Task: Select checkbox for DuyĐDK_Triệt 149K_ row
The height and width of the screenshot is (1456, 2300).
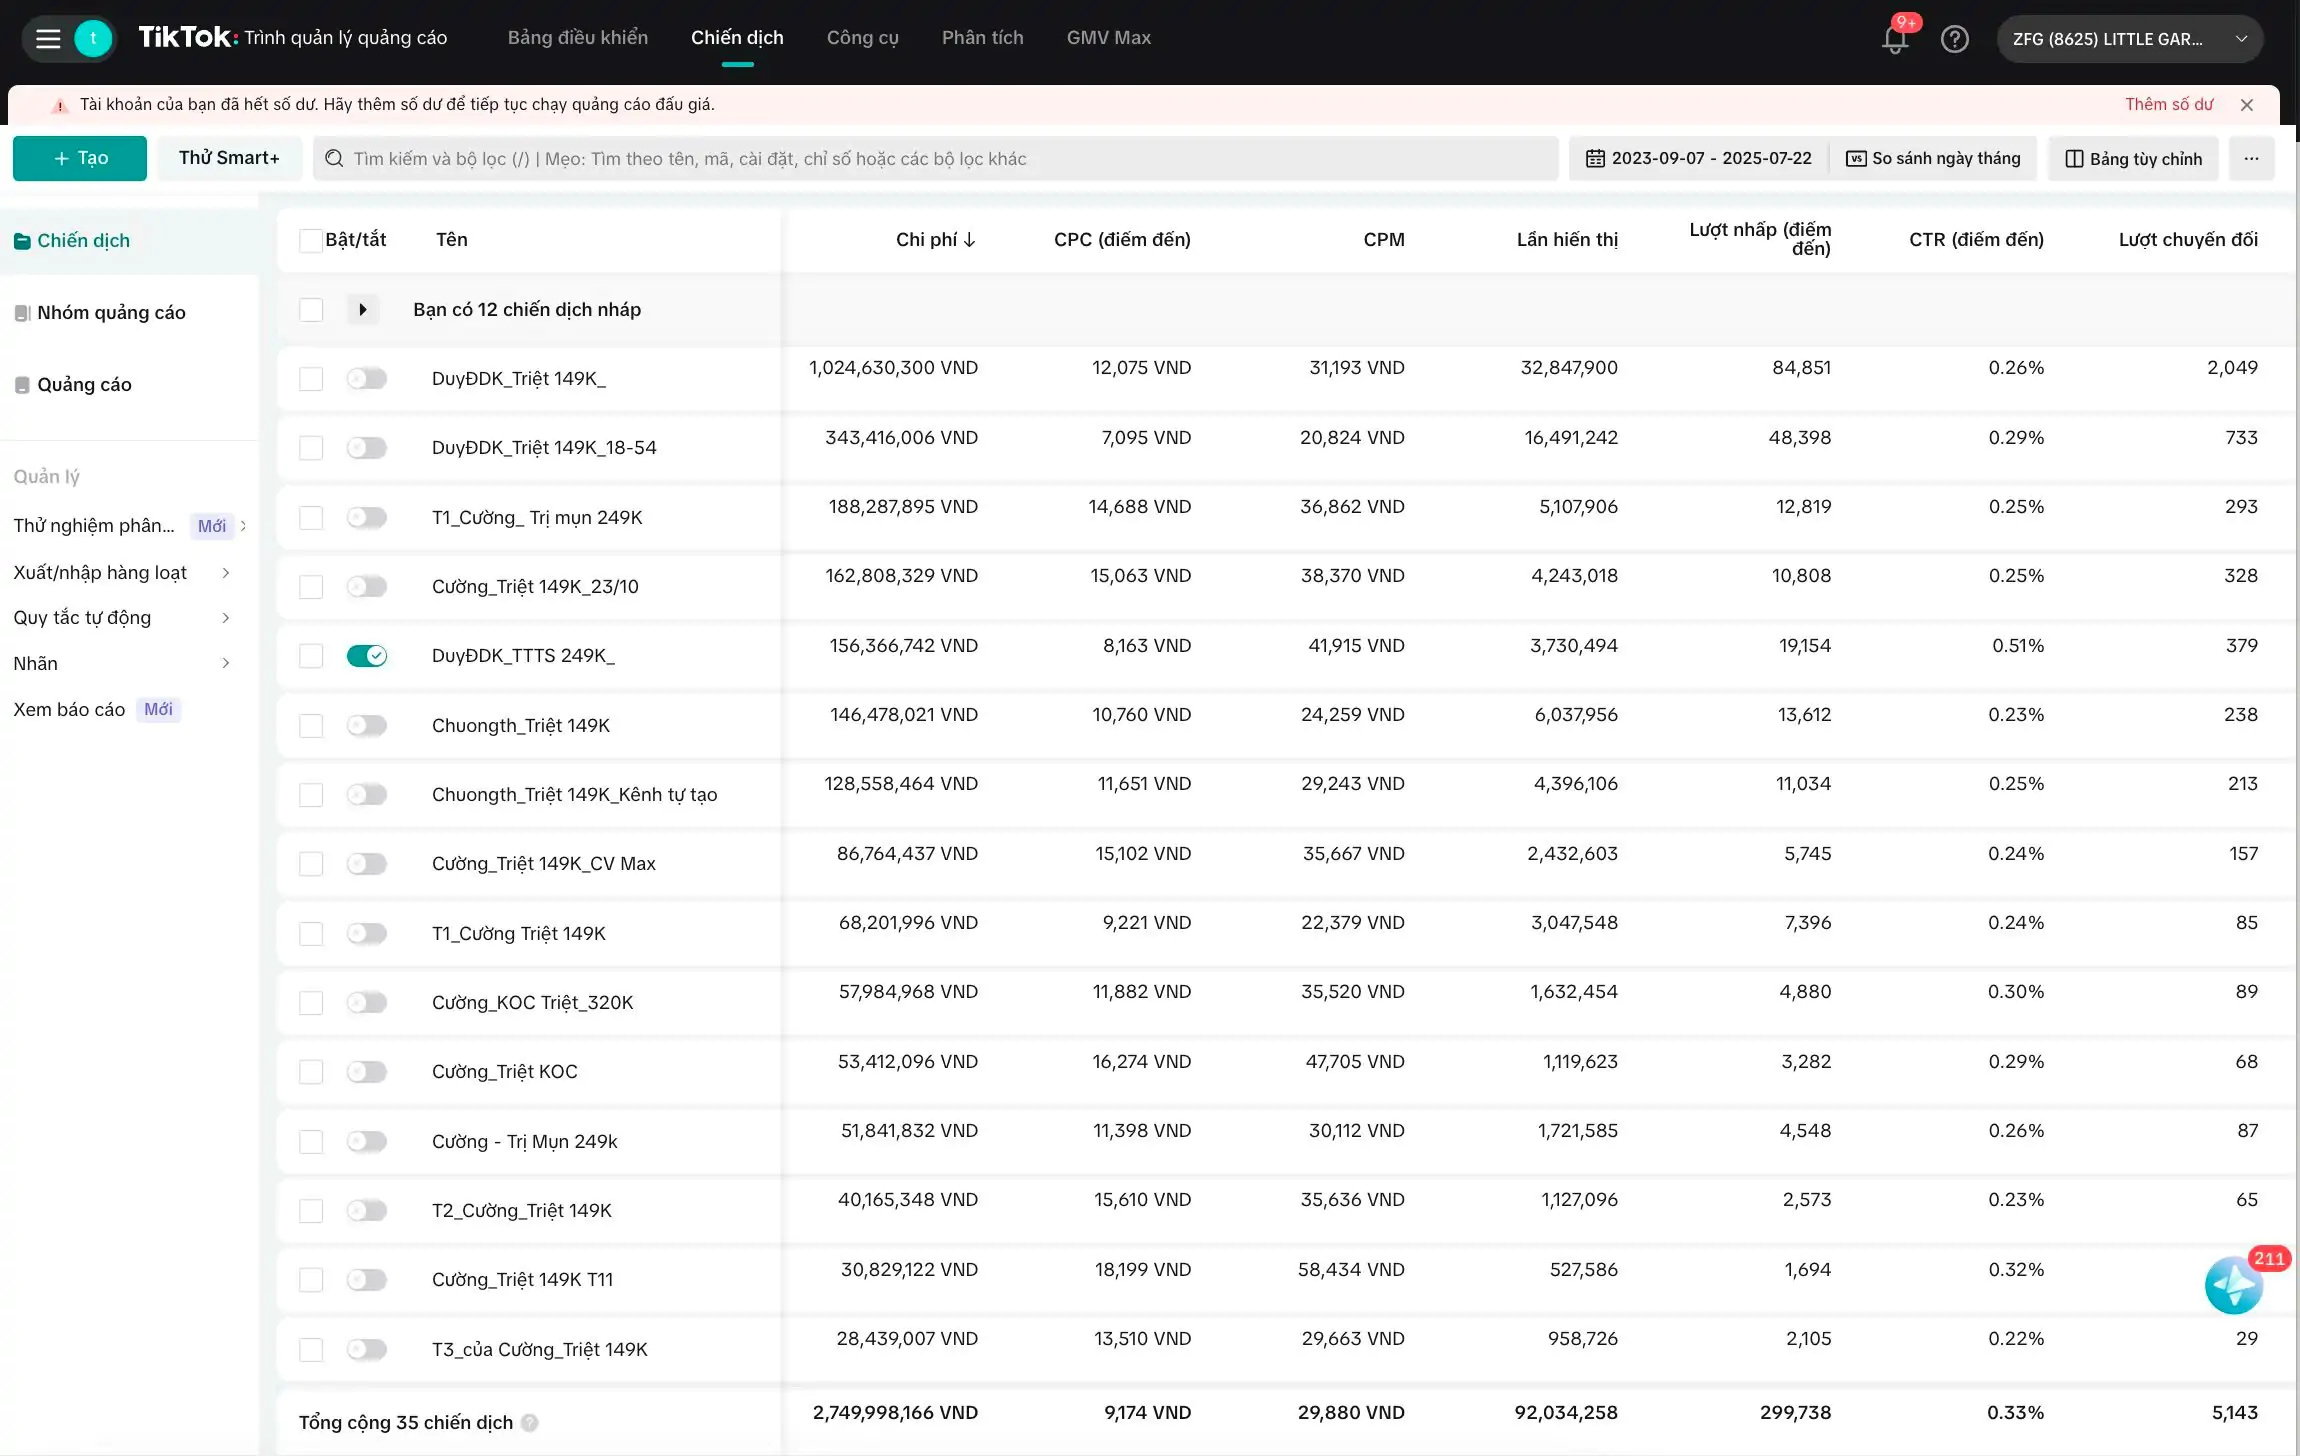Action: point(311,379)
